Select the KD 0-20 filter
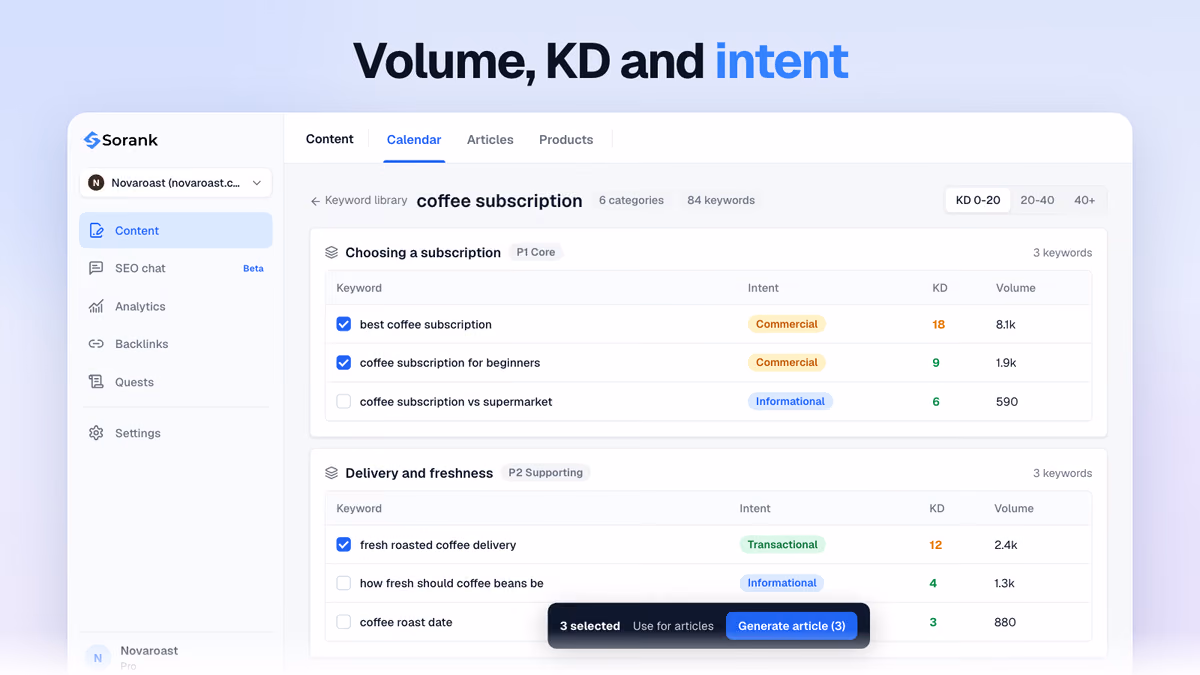The height and width of the screenshot is (675, 1200). (x=978, y=200)
